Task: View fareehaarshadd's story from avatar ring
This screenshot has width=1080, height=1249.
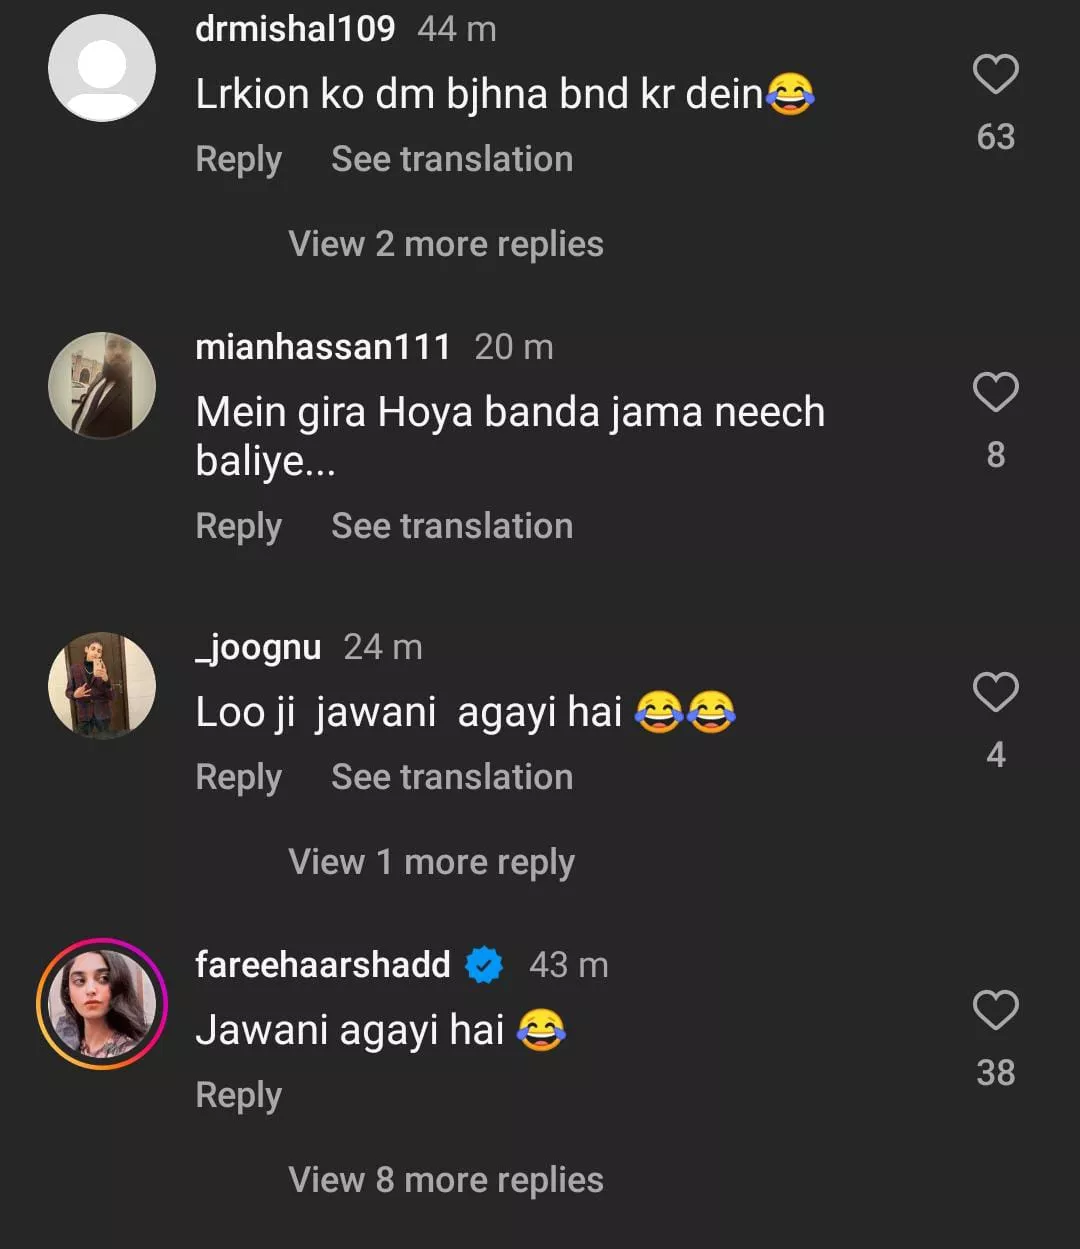Action: [102, 1003]
